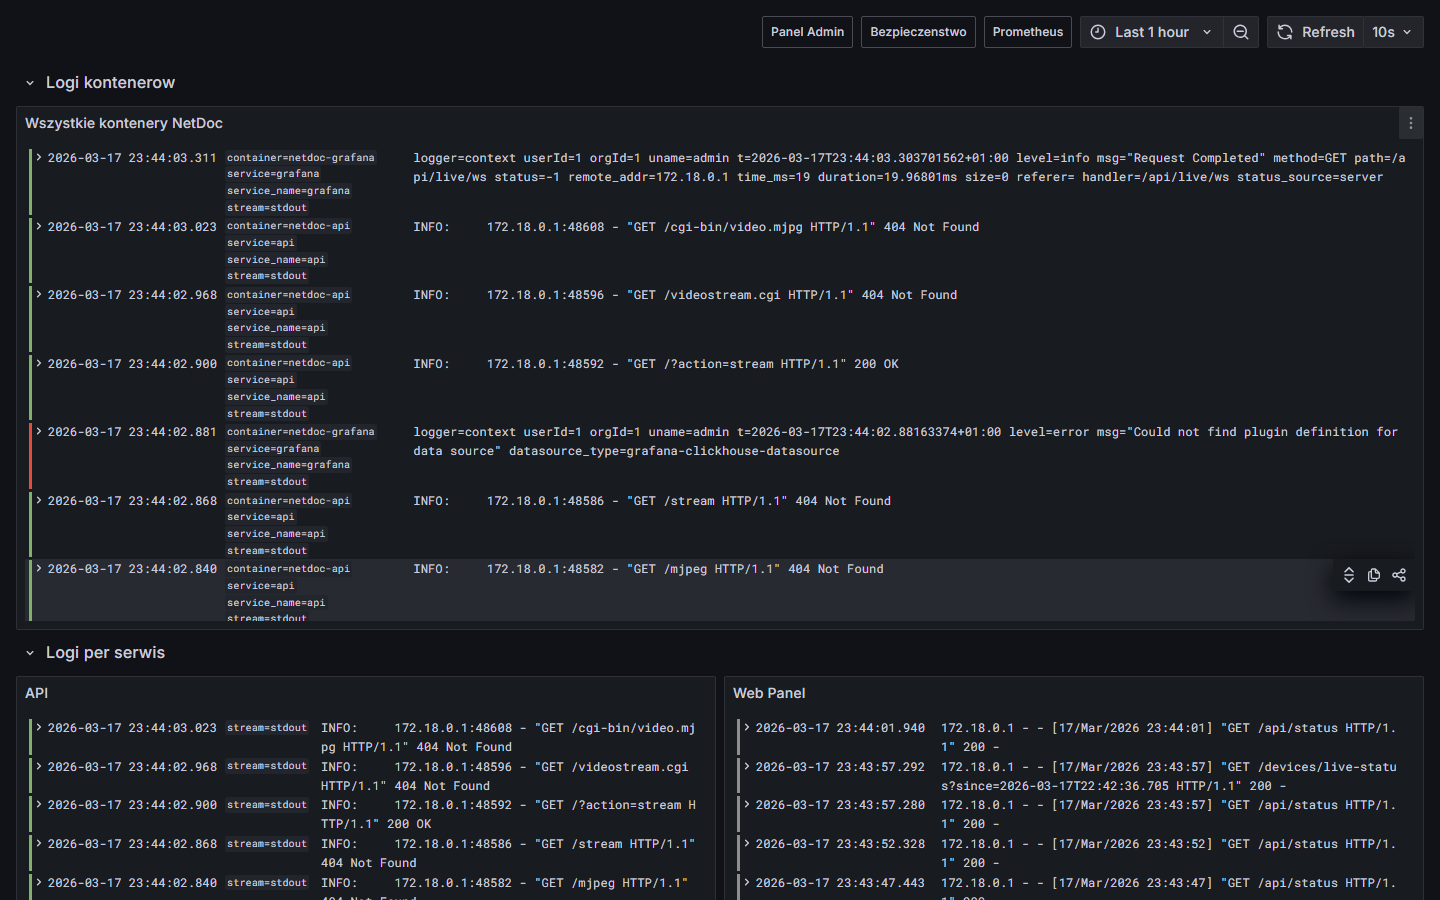Open the Last 1 hour time range picker

[x=1151, y=32]
